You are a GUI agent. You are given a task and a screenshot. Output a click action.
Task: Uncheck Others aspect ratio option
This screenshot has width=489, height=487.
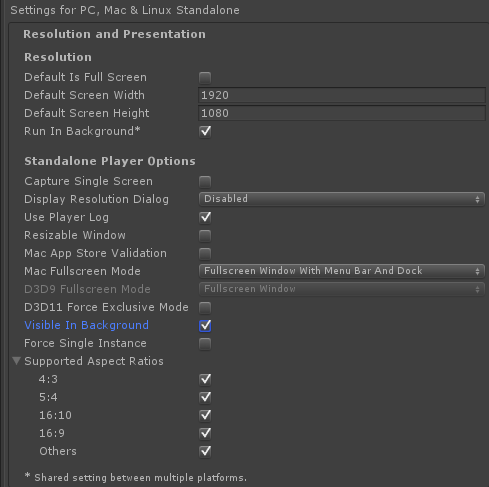[x=205, y=451]
